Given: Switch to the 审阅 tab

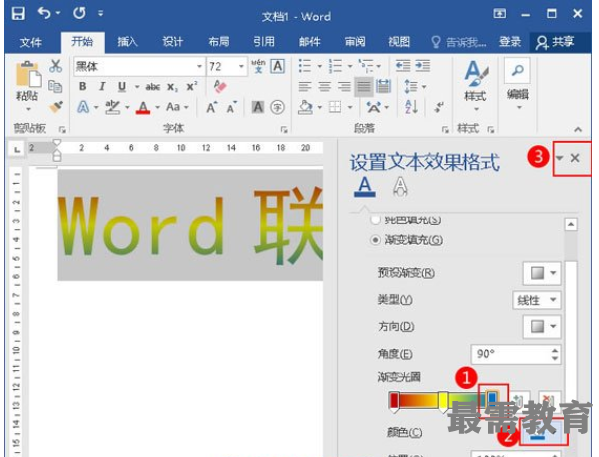Looking at the screenshot, I should click(355, 42).
